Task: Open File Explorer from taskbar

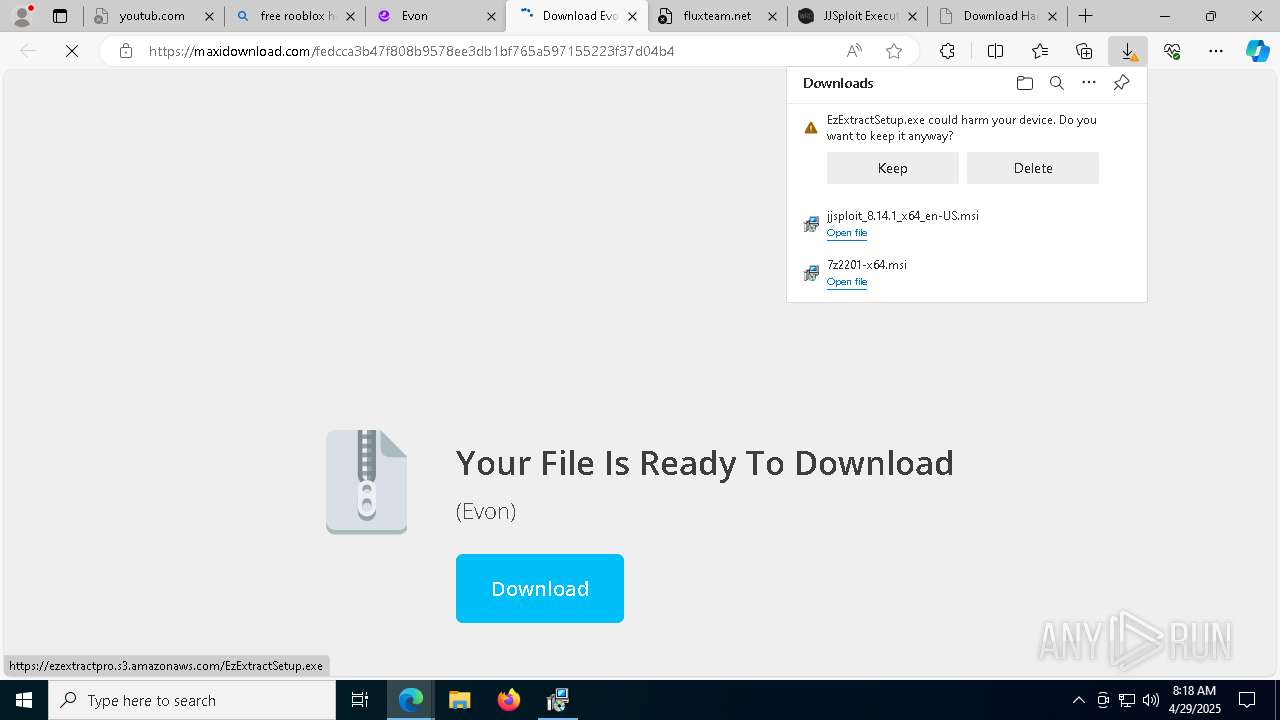Action: click(460, 700)
